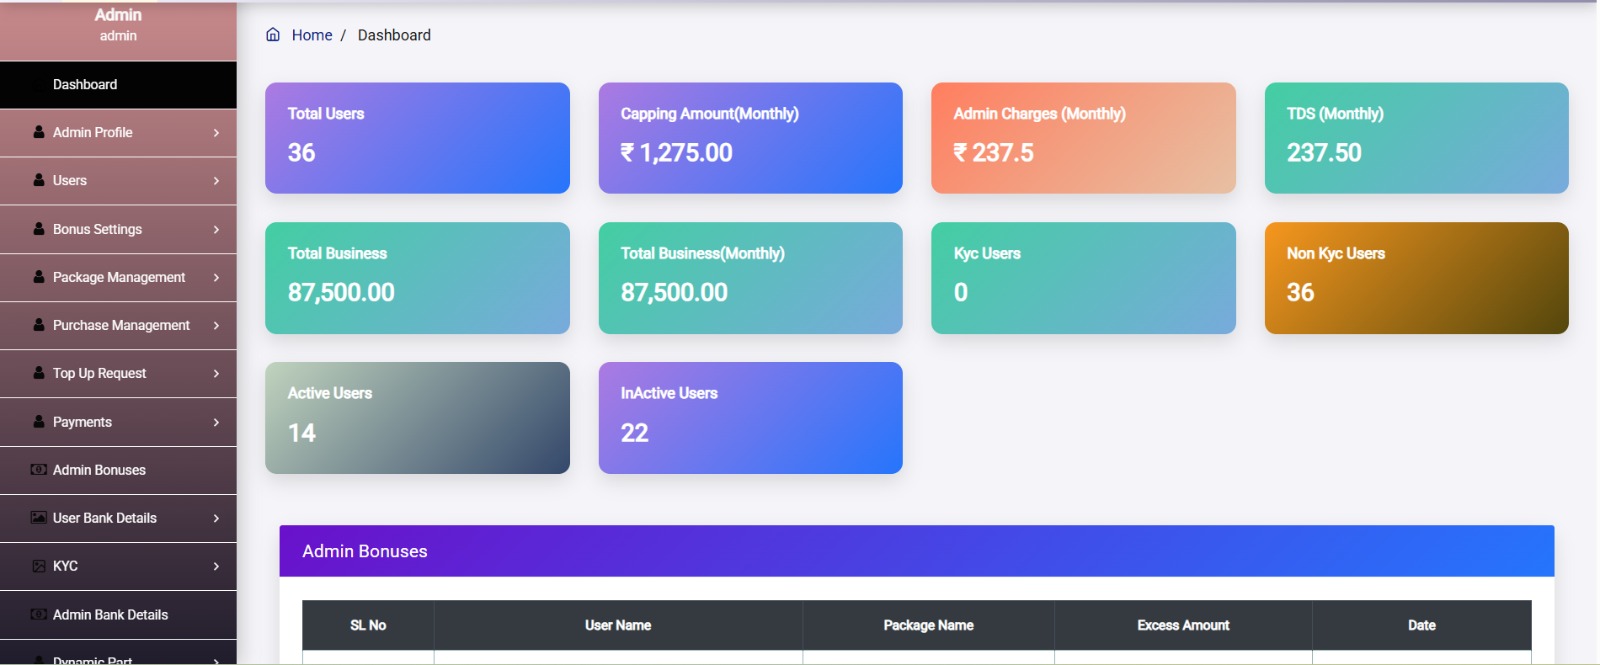1600x665 pixels.
Task: Click the icon beside Bonus Settings
Action: click(39, 229)
